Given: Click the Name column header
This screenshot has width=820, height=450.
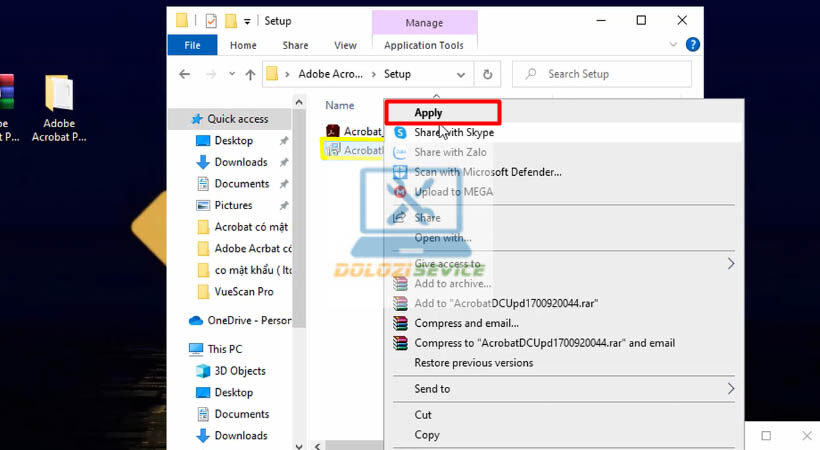Looking at the screenshot, I should coord(340,106).
